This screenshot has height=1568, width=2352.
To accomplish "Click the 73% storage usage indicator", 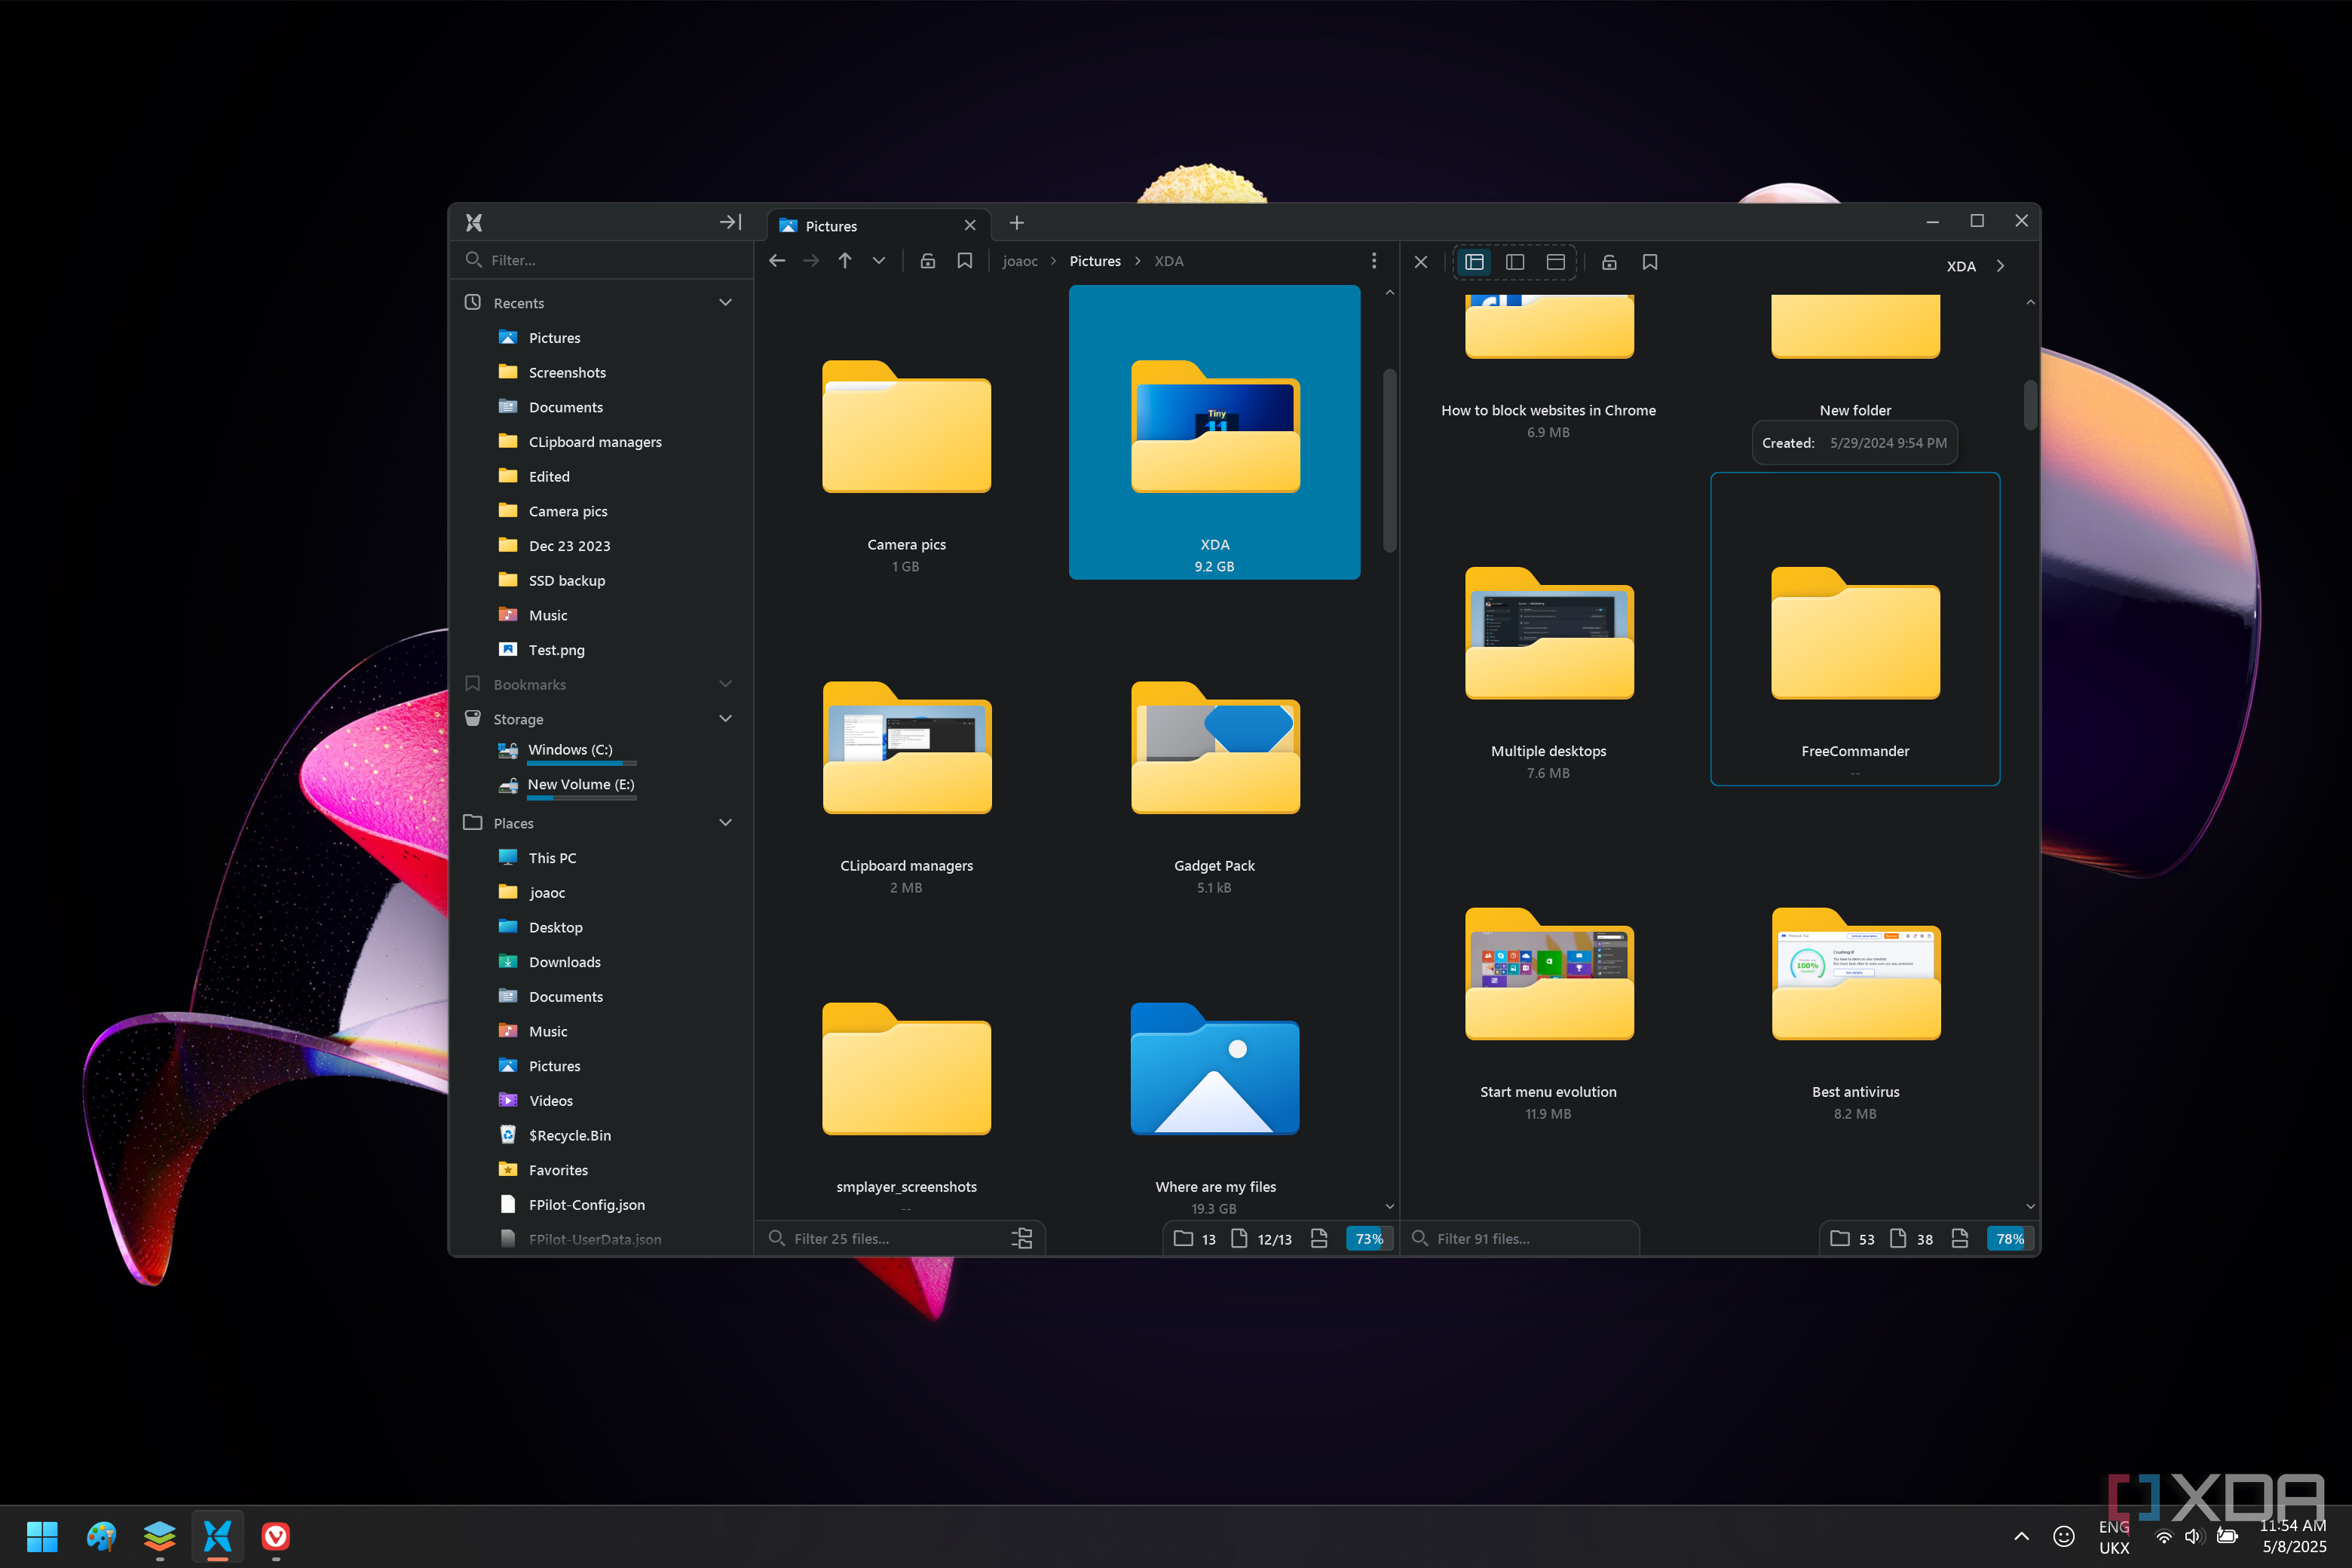I will click(1369, 1239).
